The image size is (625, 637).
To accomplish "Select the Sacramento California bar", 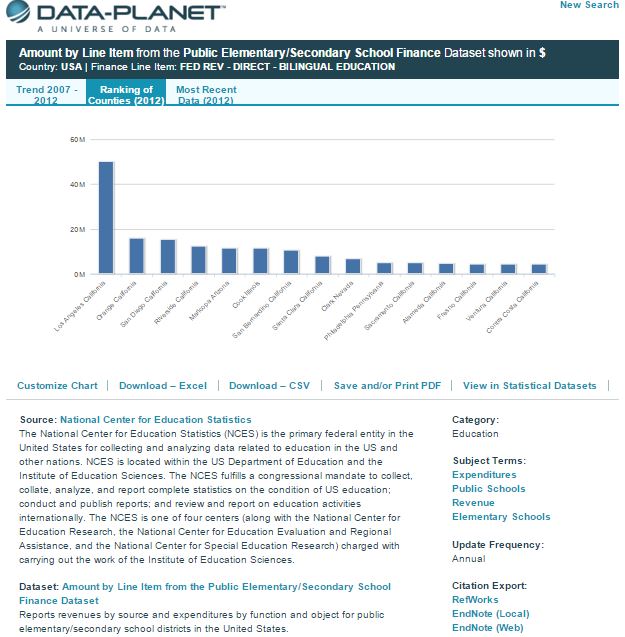I will [x=415, y=268].
